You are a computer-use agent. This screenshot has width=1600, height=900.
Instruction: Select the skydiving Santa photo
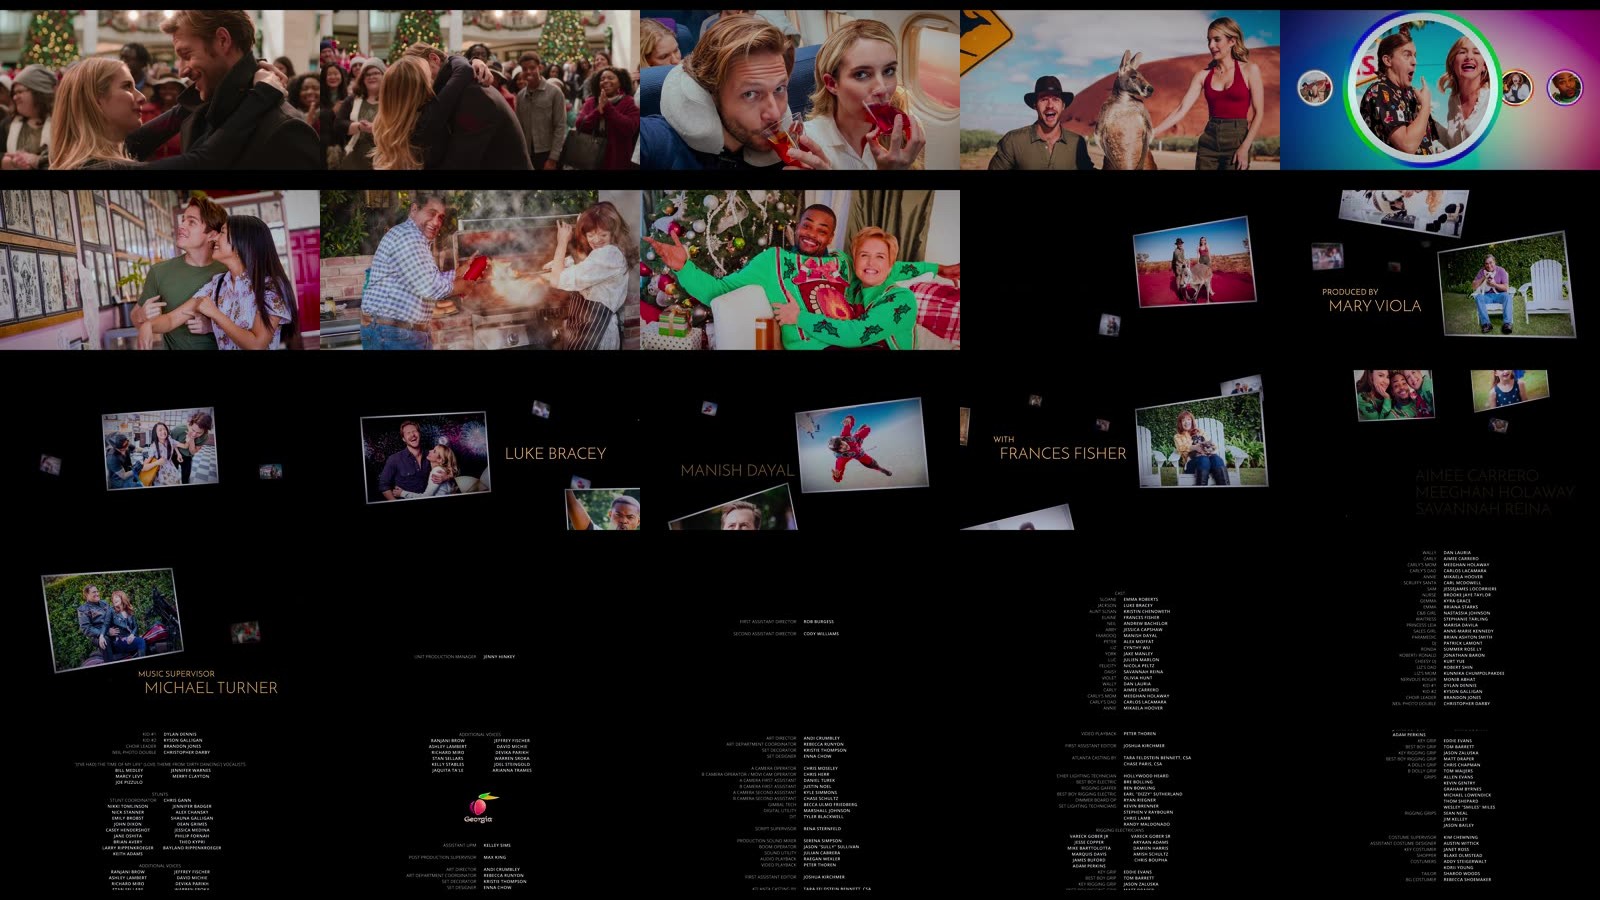tap(862, 444)
